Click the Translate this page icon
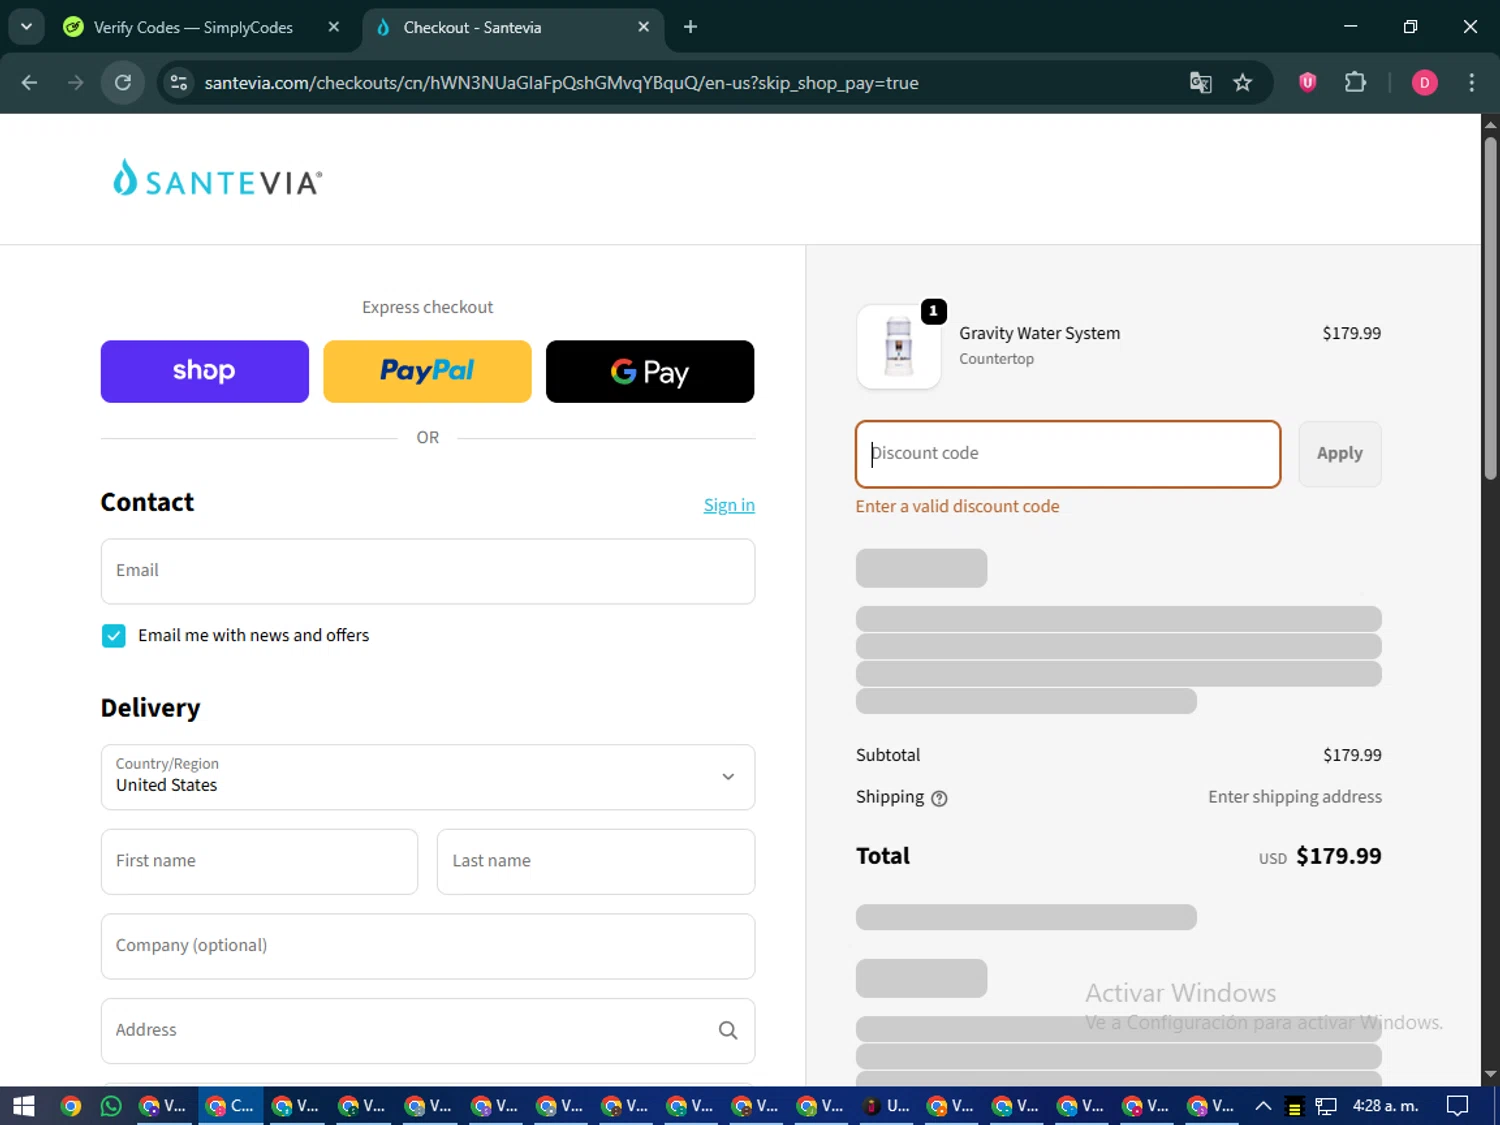Image resolution: width=1500 pixels, height=1125 pixels. (x=1200, y=83)
